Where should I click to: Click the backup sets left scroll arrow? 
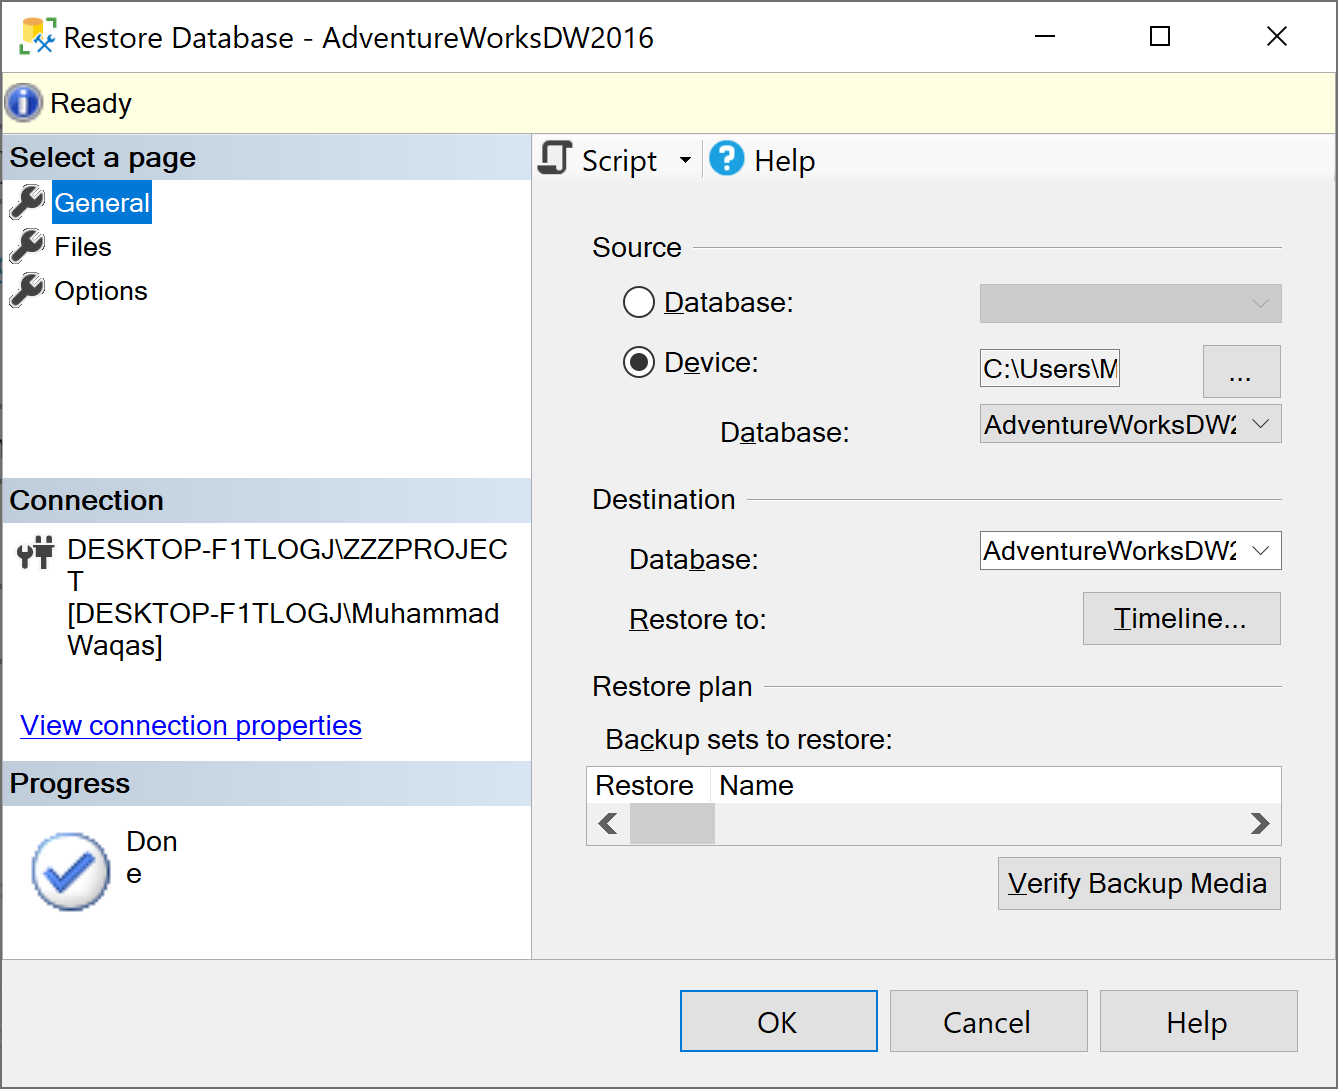tap(608, 823)
